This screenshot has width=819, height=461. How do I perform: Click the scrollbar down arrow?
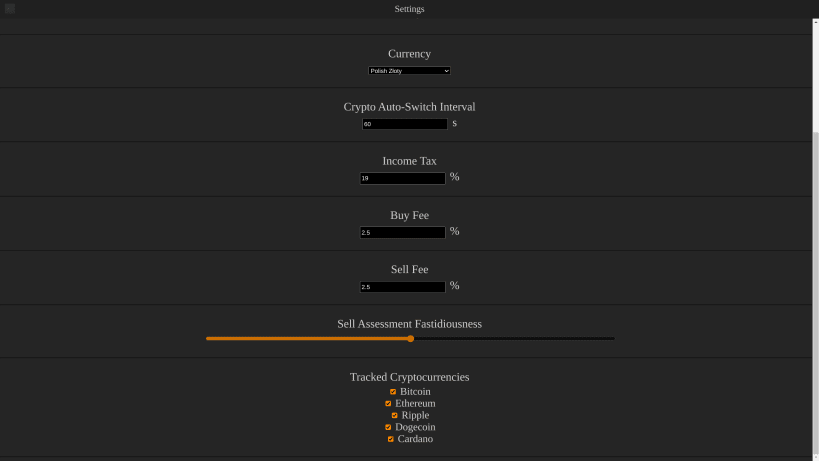[x=815, y=457]
